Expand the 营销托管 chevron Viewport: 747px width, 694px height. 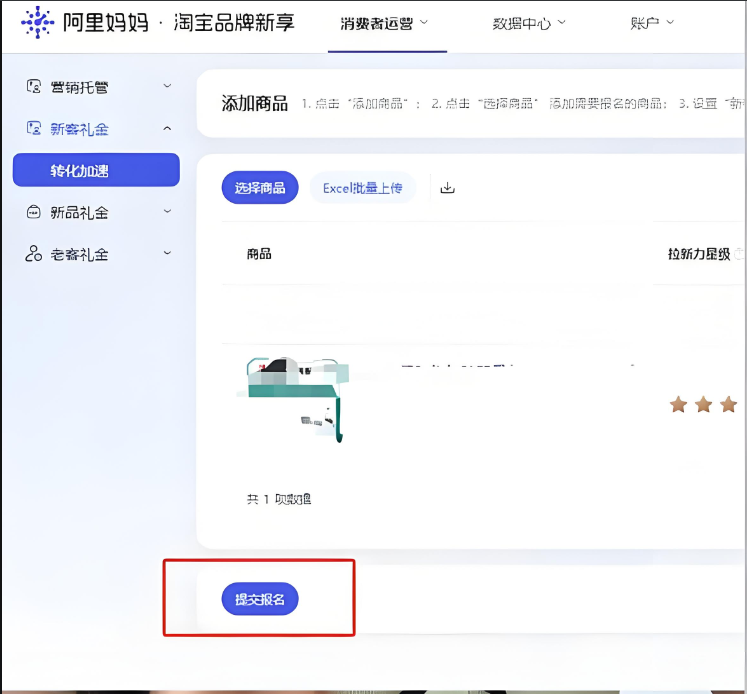pyautogui.click(x=167, y=86)
